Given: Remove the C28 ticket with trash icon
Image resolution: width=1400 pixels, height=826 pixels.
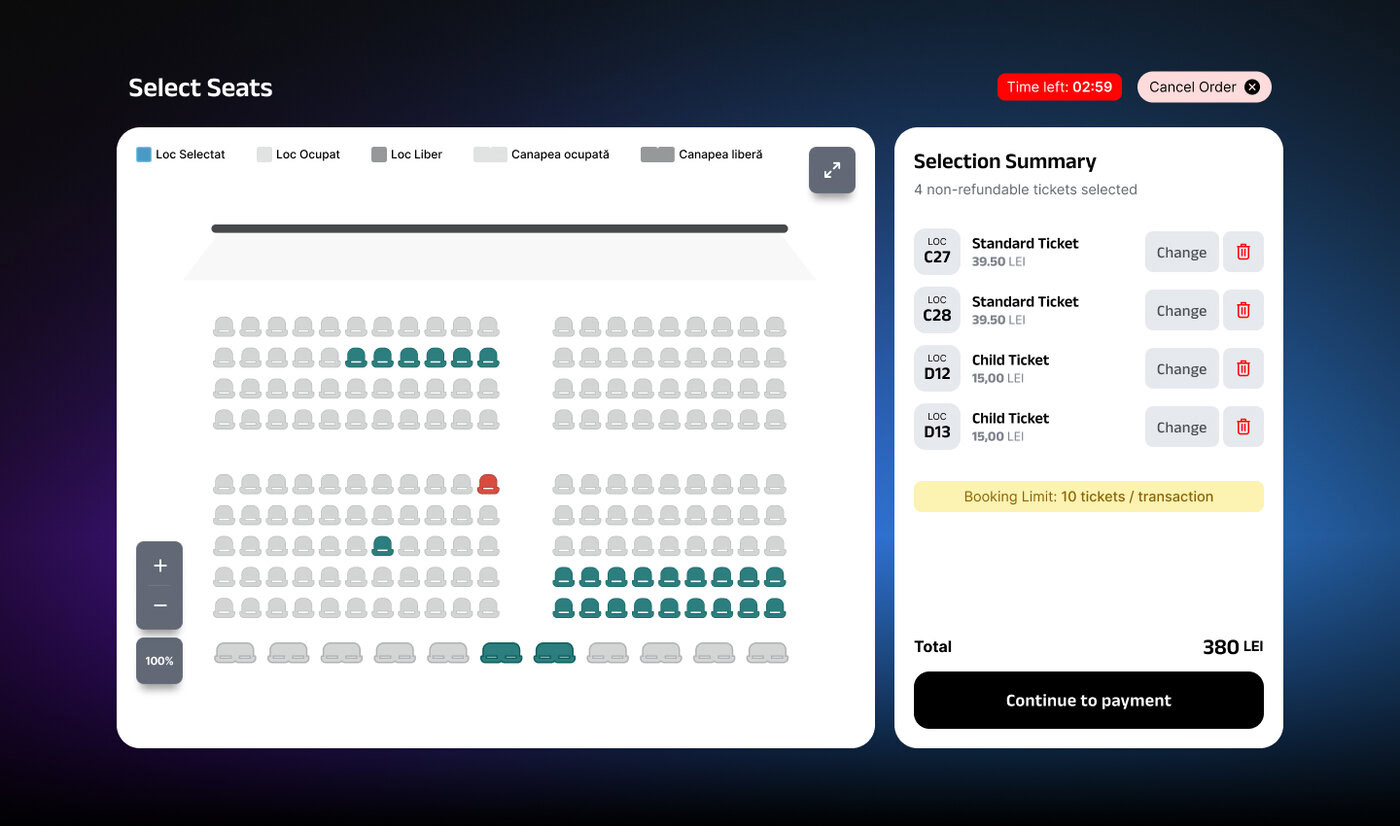Looking at the screenshot, I should tap(1243, 310).
